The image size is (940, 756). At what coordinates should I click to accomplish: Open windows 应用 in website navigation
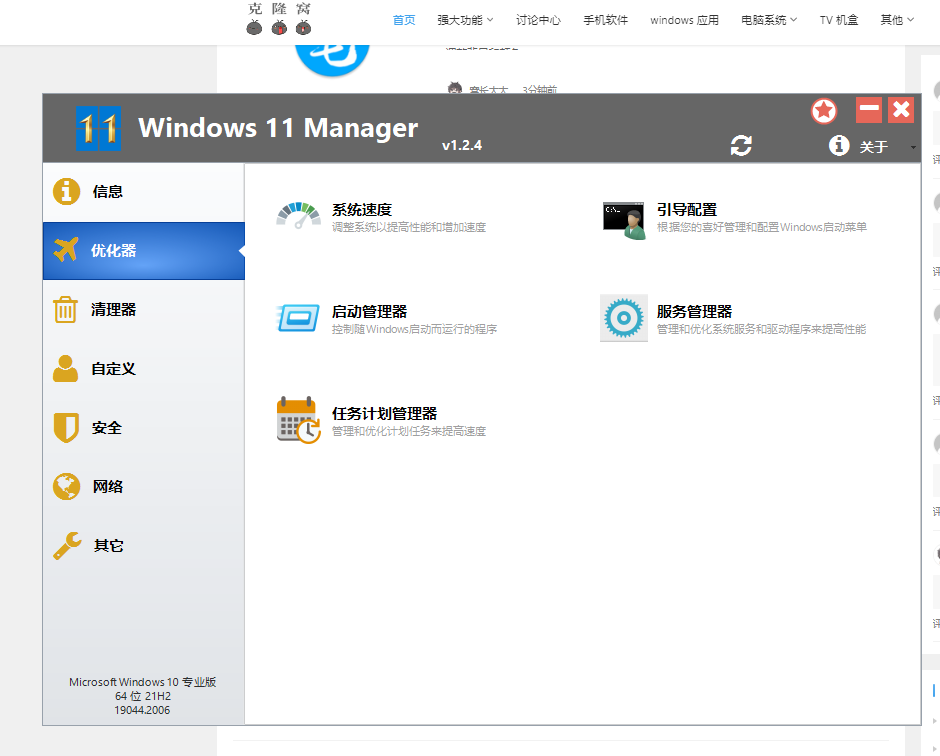tap(685, 20)
